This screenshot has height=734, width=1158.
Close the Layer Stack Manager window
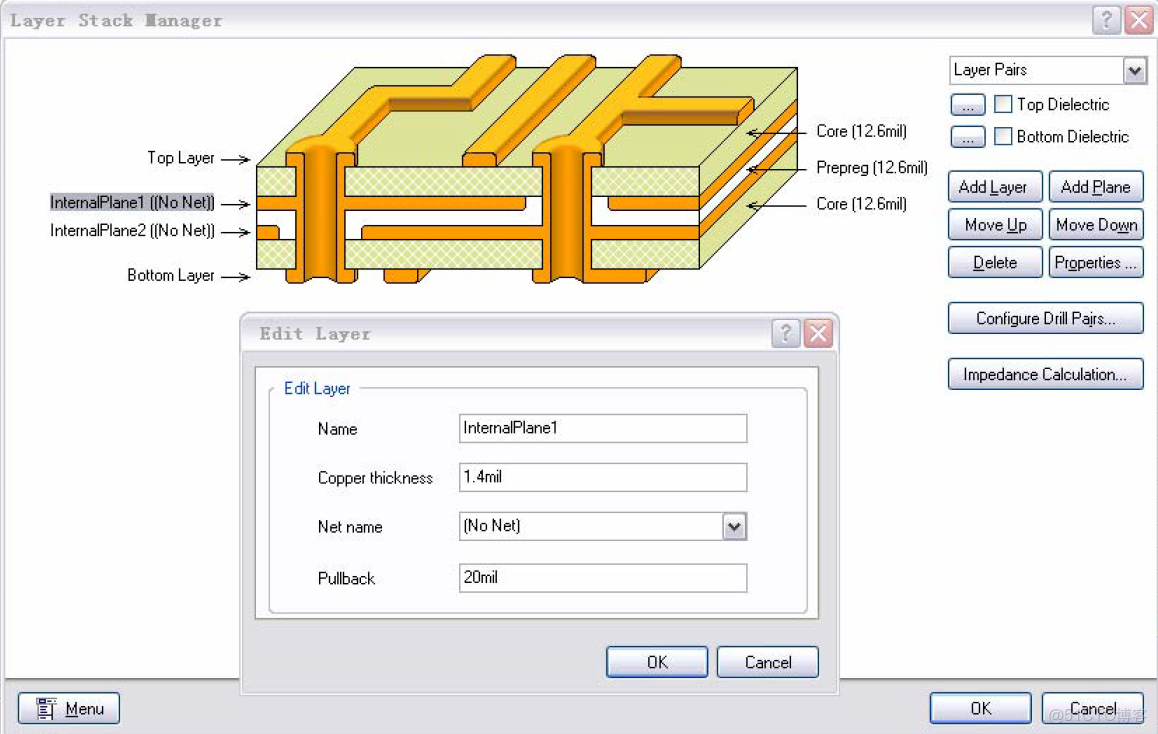click(x=1139, y=20)
